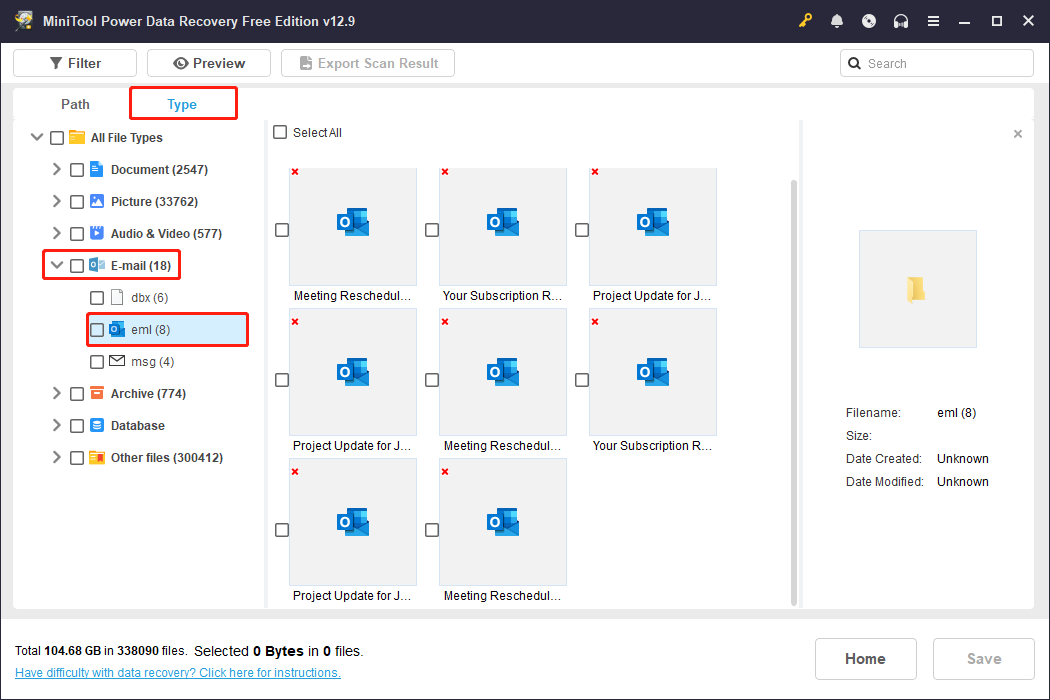Expand the Audio & Video category
The height and width of the screenshot is (700, 1050).
click(x=57, y=233)
